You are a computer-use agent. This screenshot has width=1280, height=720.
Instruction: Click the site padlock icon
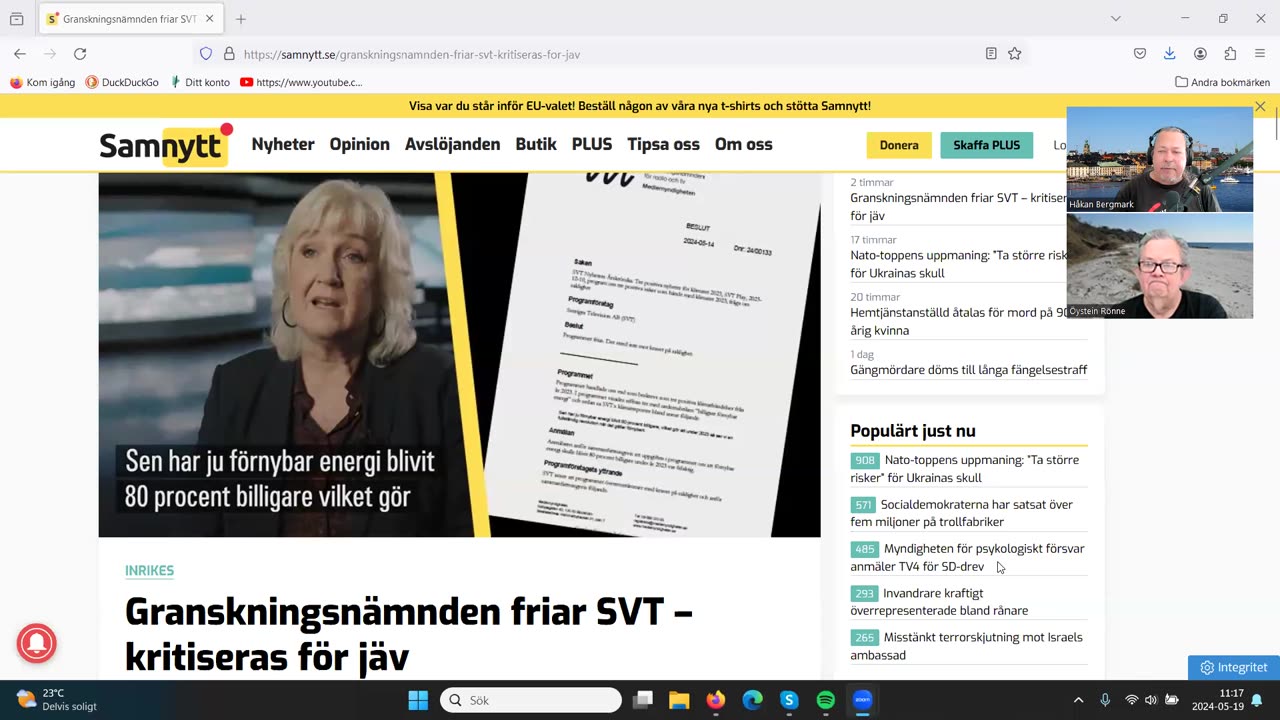[x=229, y=54]
